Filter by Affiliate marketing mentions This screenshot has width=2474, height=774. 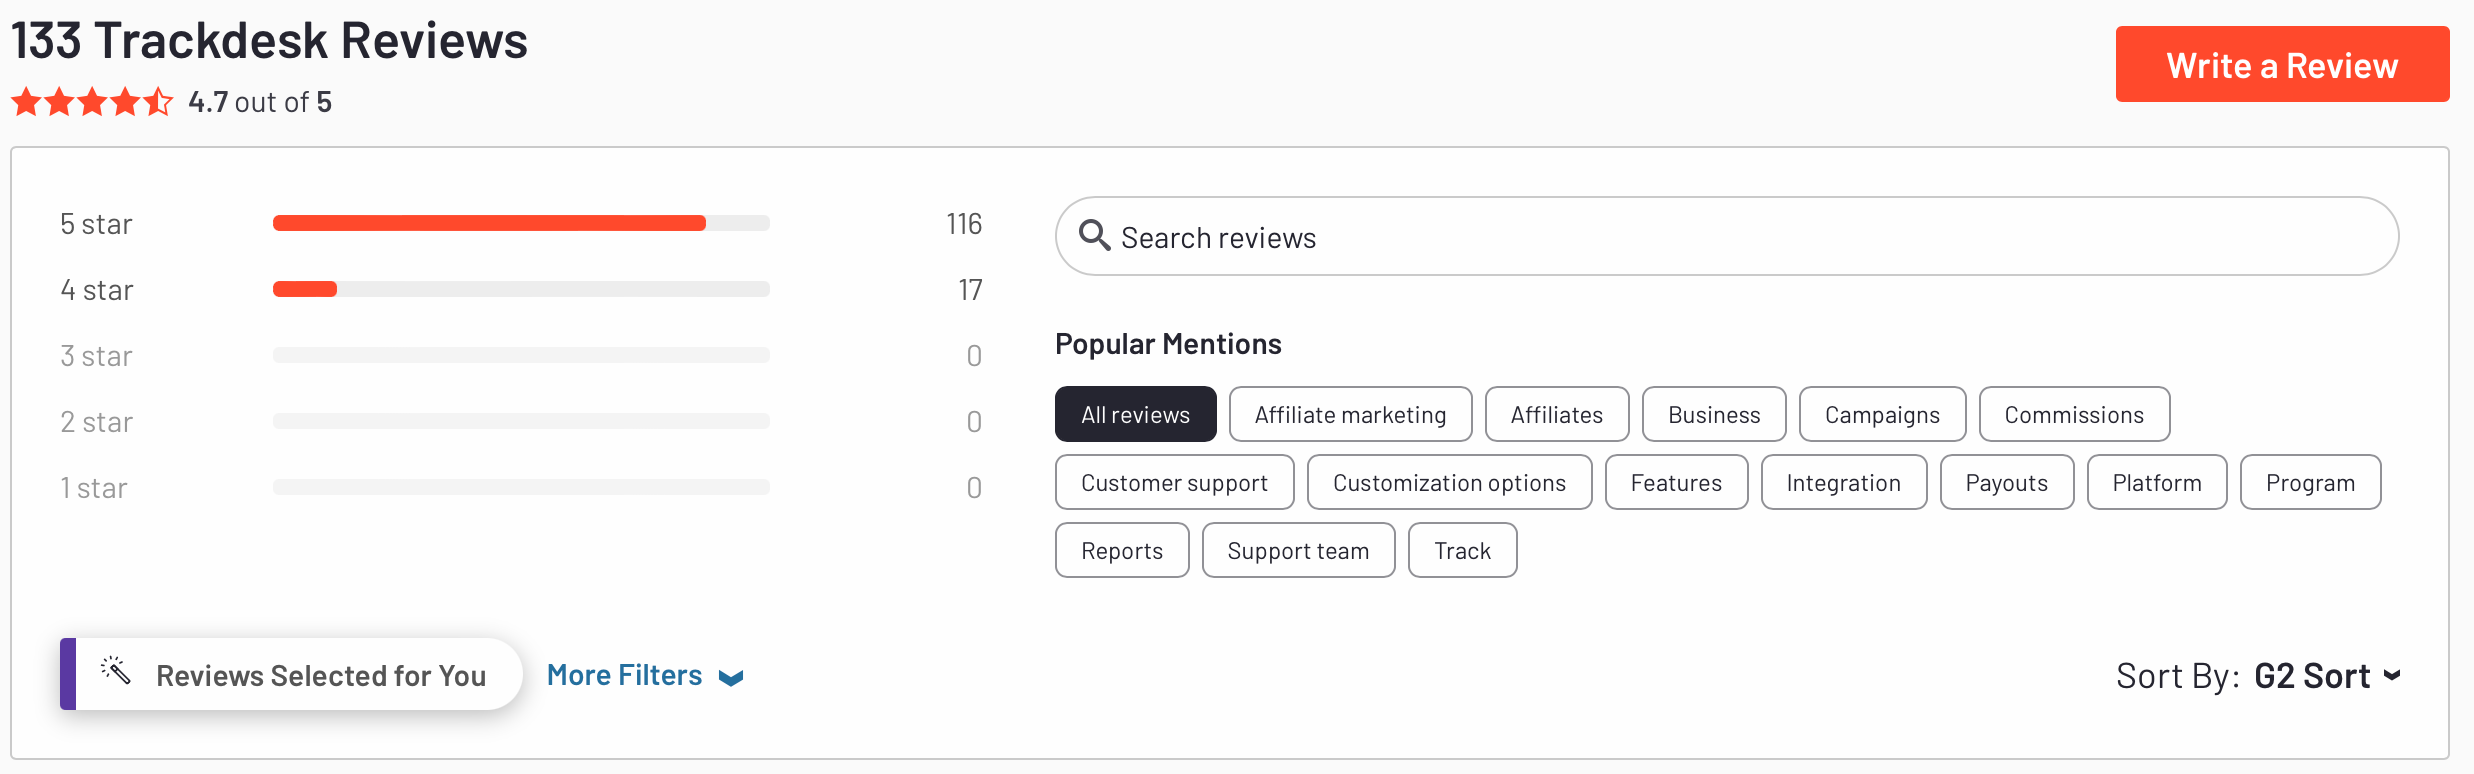point(1350,414)
